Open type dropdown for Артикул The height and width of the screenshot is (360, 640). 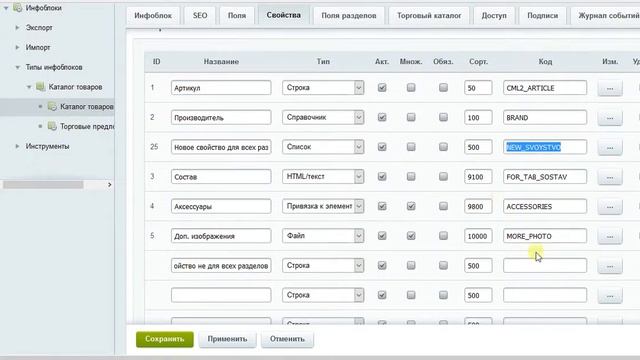pos(323,88)
